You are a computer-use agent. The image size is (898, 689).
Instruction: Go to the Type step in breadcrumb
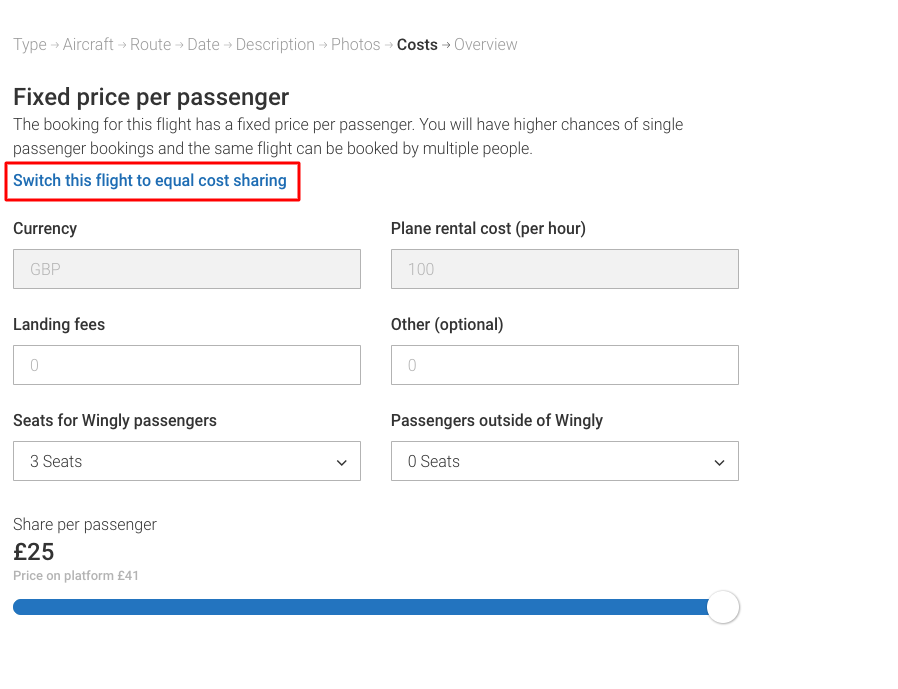click(30, 45)
